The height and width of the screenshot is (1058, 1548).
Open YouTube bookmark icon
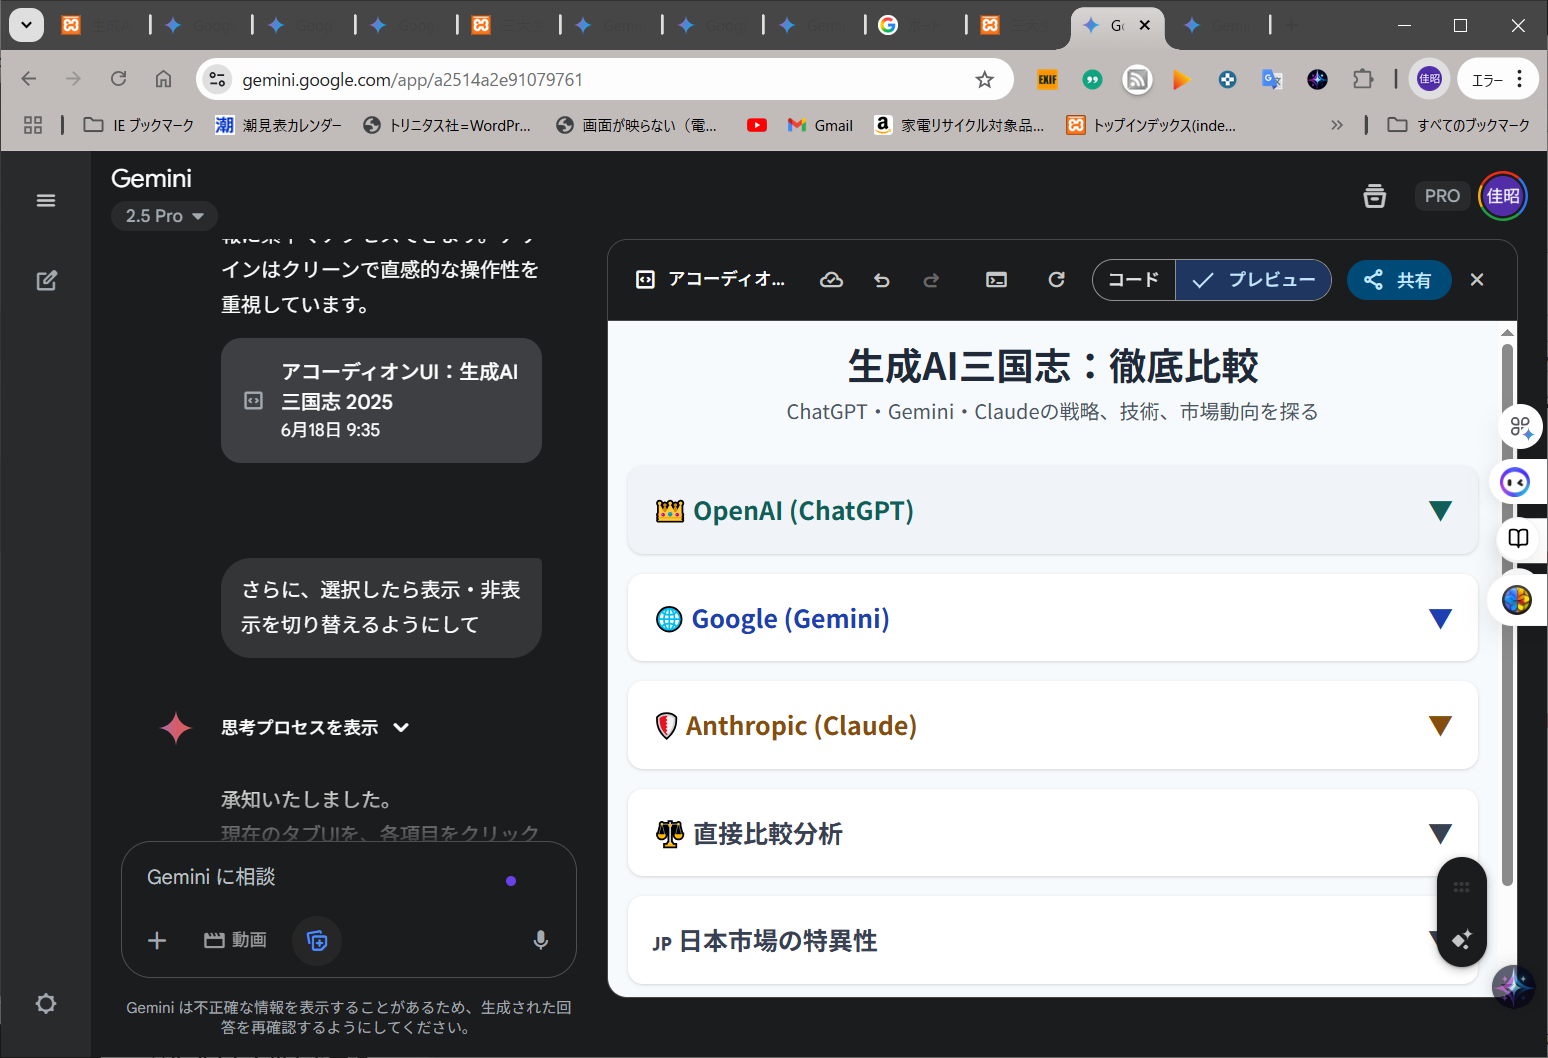[x=757, y=125]
